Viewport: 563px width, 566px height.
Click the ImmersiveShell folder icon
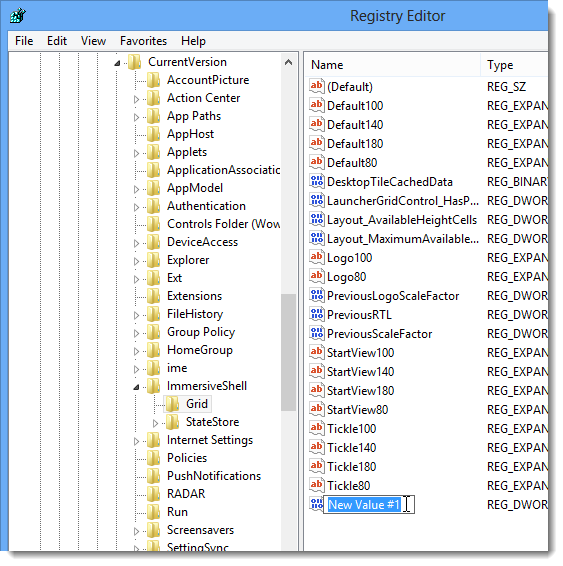[153, 386]
